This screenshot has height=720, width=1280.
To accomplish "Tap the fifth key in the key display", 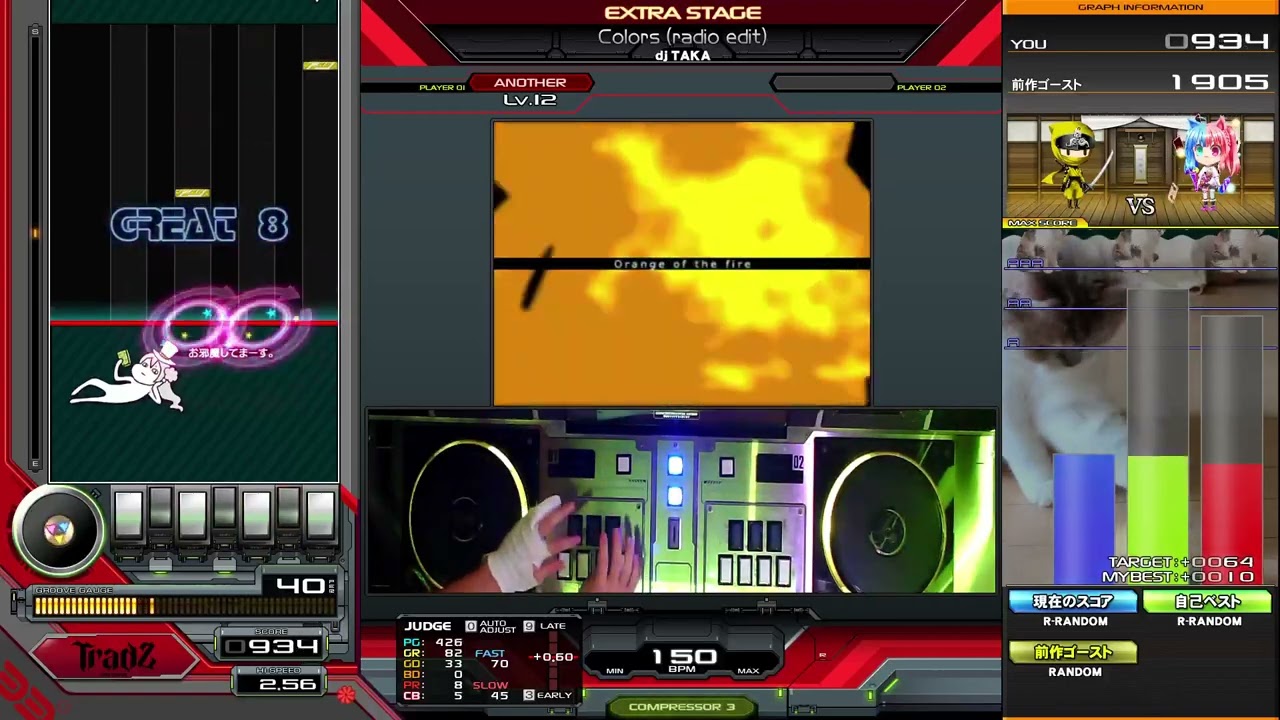I will (x=256, y=514).
